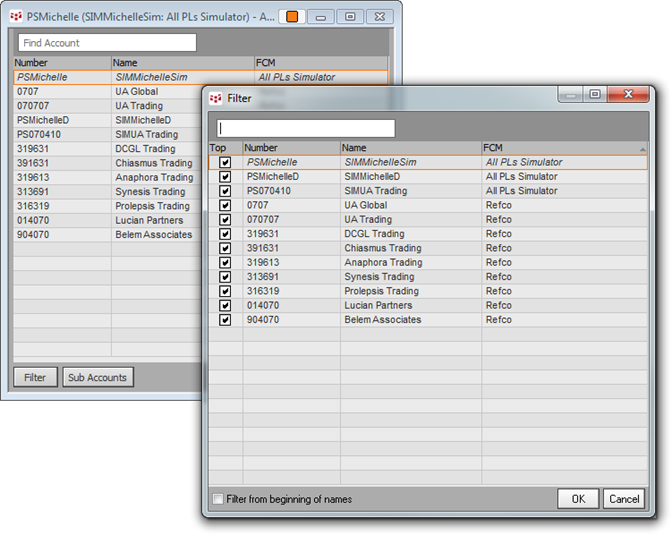This screenshot has width=672, height=535.
Task: Uncheck the Top checkbox for Chiasmus Trading
Action: click(225, 248)
